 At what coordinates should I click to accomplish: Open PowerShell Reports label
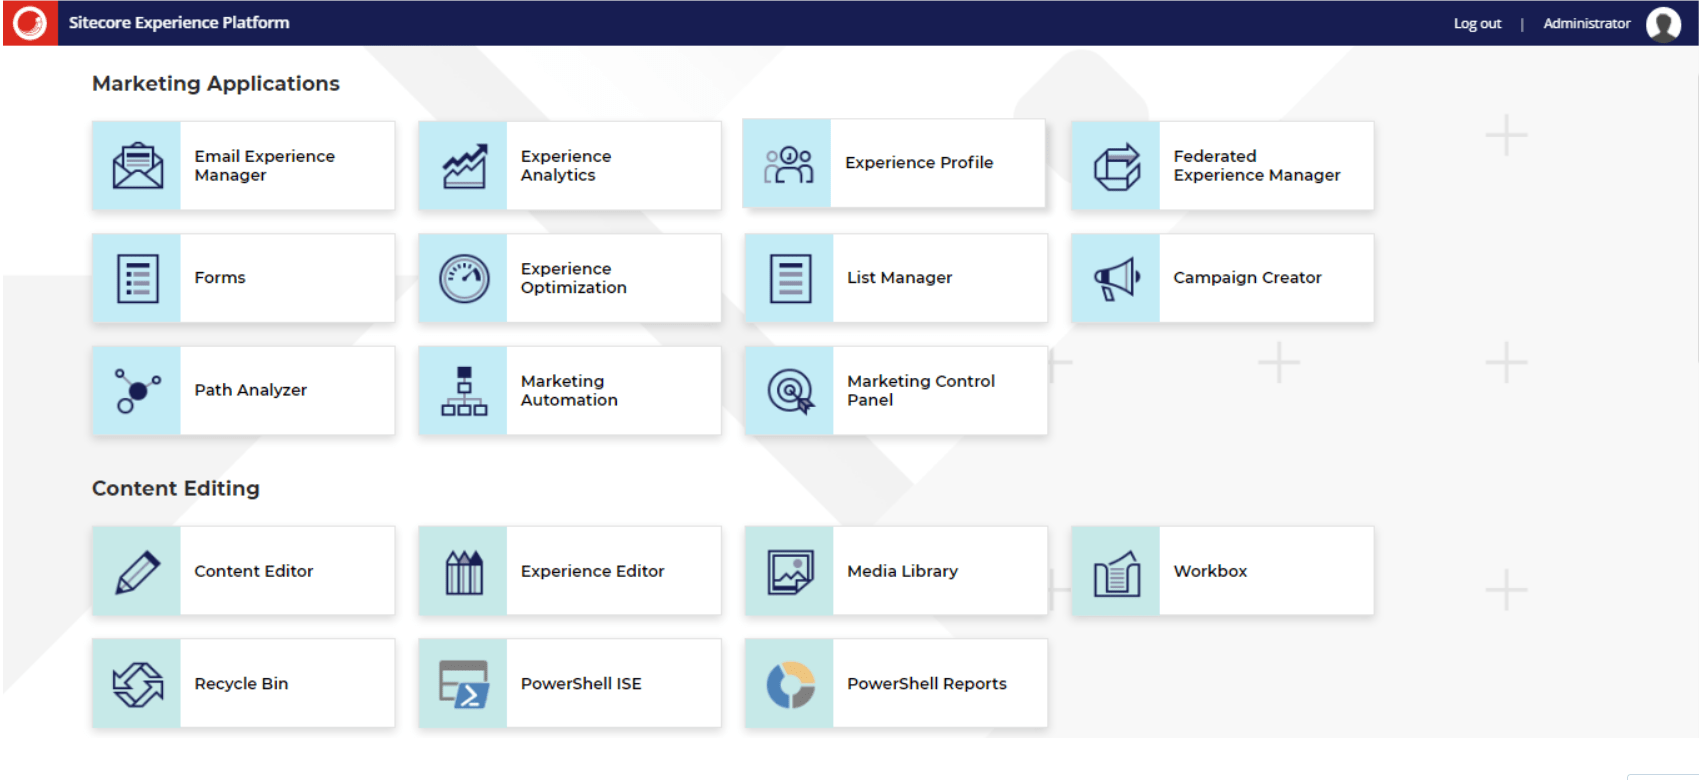(x=927, y=684)
